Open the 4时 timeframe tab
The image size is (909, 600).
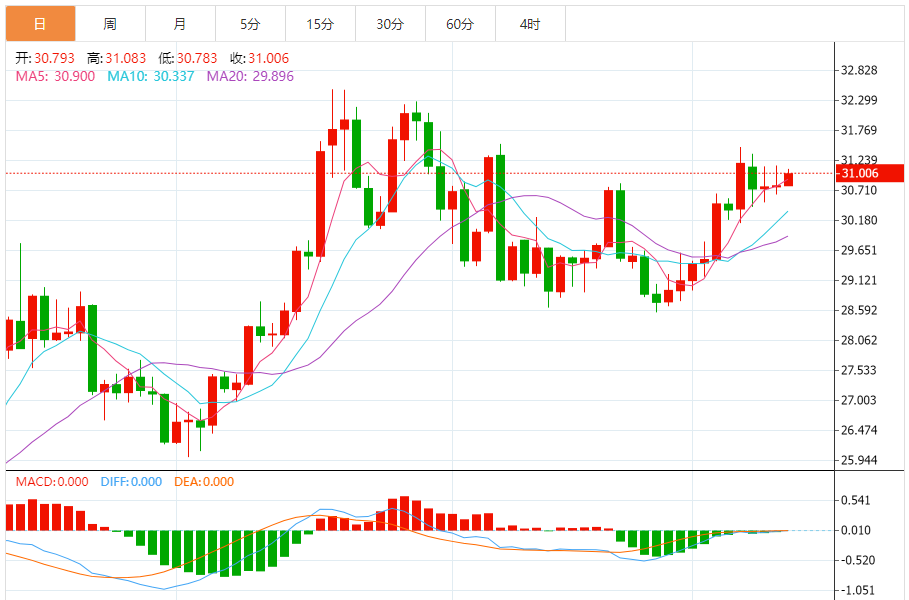pyautogui.click(x=530, y=24)
